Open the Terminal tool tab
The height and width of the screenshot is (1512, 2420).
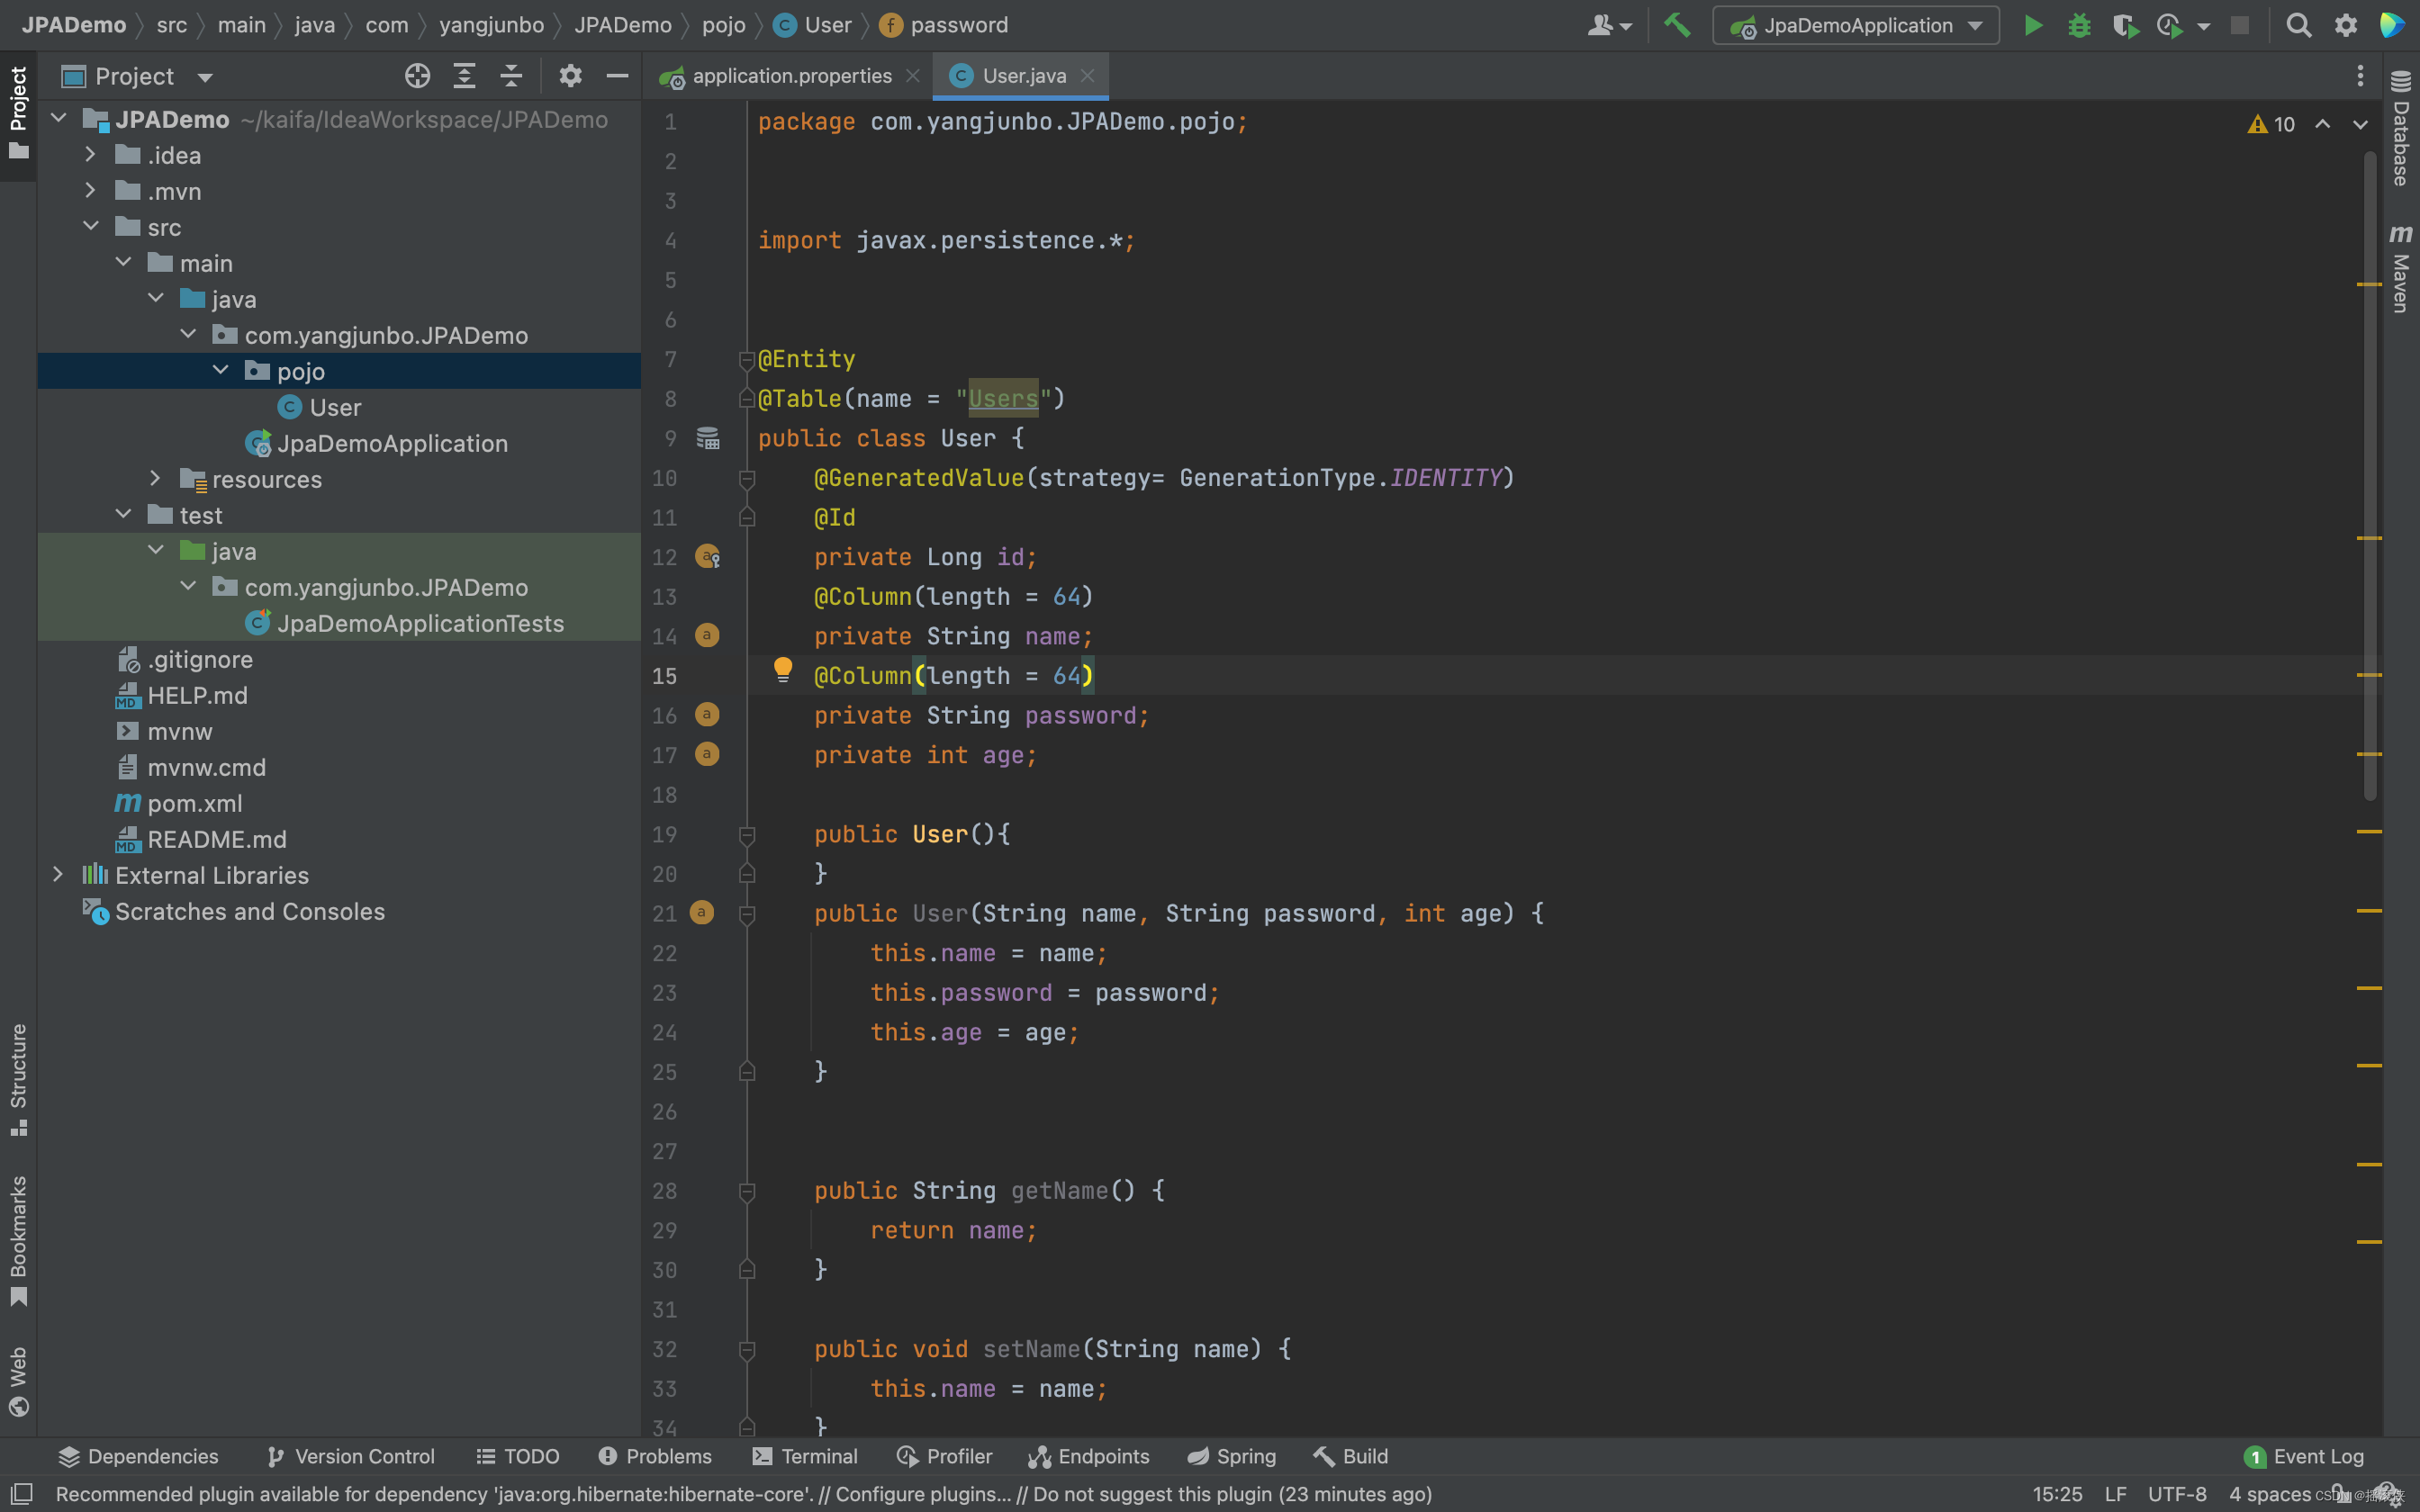(x=805, y=1456)
